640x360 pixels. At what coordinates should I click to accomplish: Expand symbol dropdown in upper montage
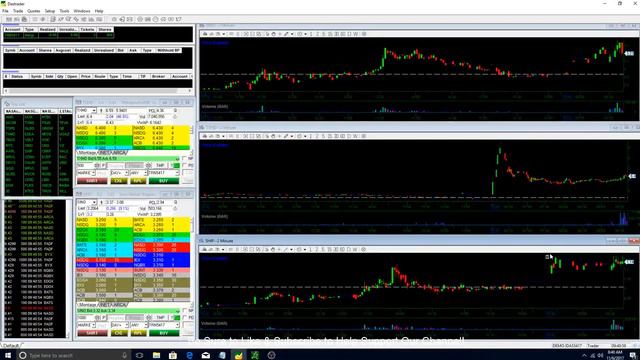coord(94,111)
